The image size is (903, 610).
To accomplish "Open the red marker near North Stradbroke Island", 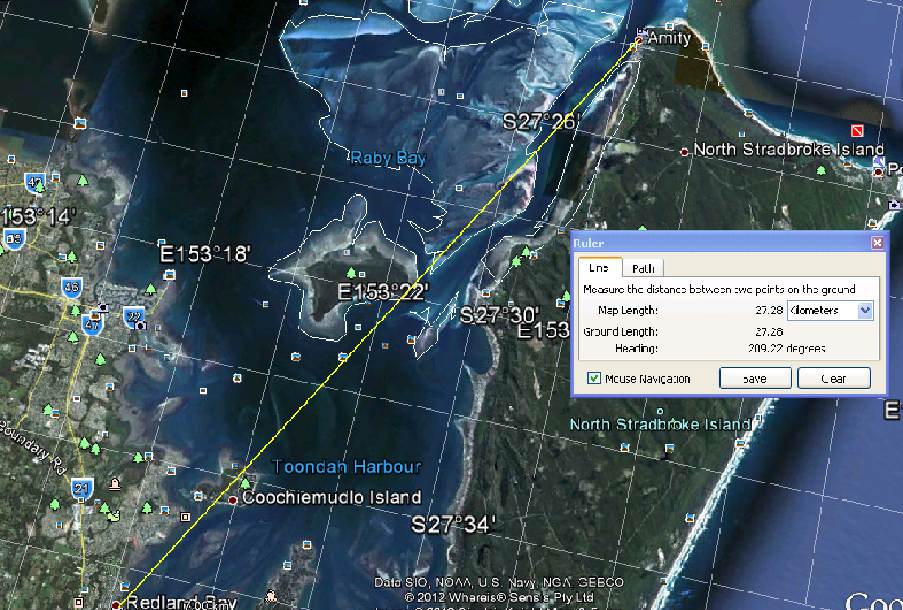I will pos(857,131).
